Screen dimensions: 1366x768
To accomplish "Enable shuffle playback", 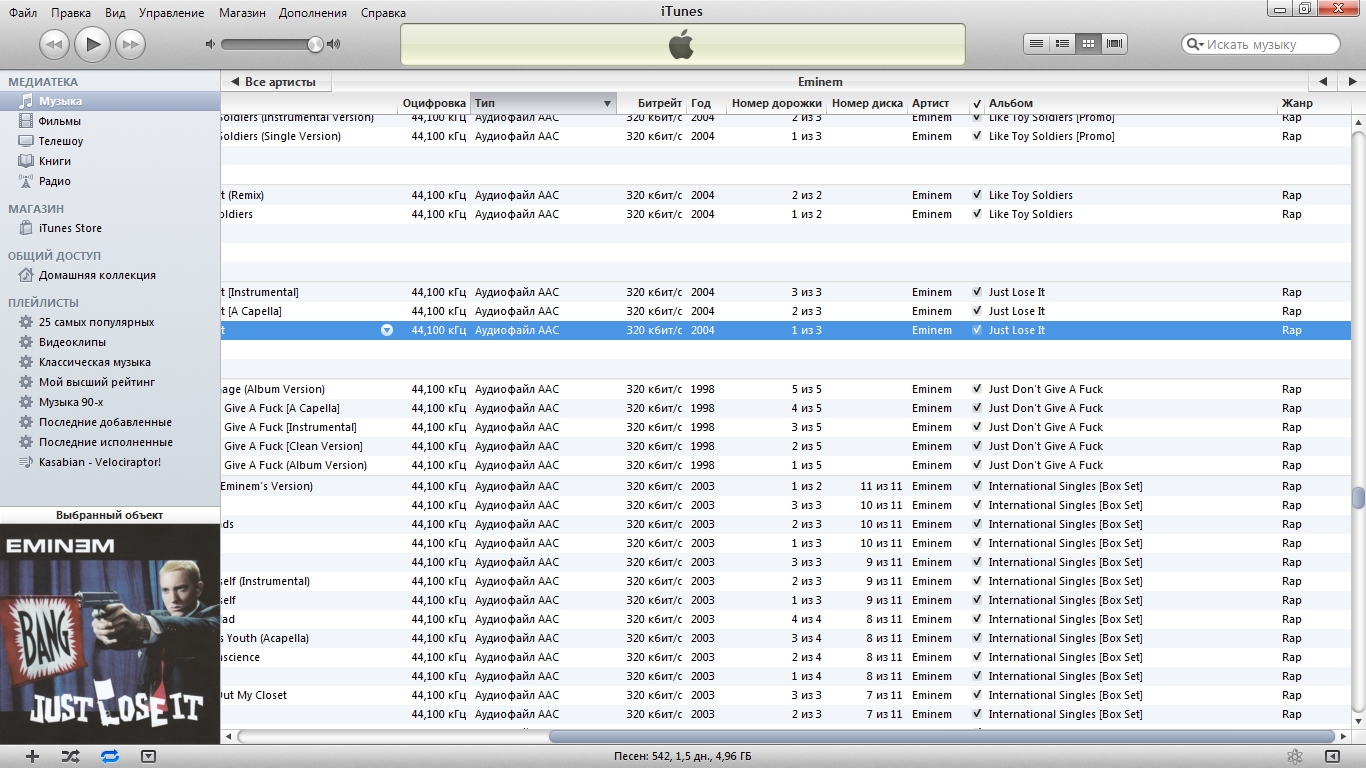I will click(70, 756).
